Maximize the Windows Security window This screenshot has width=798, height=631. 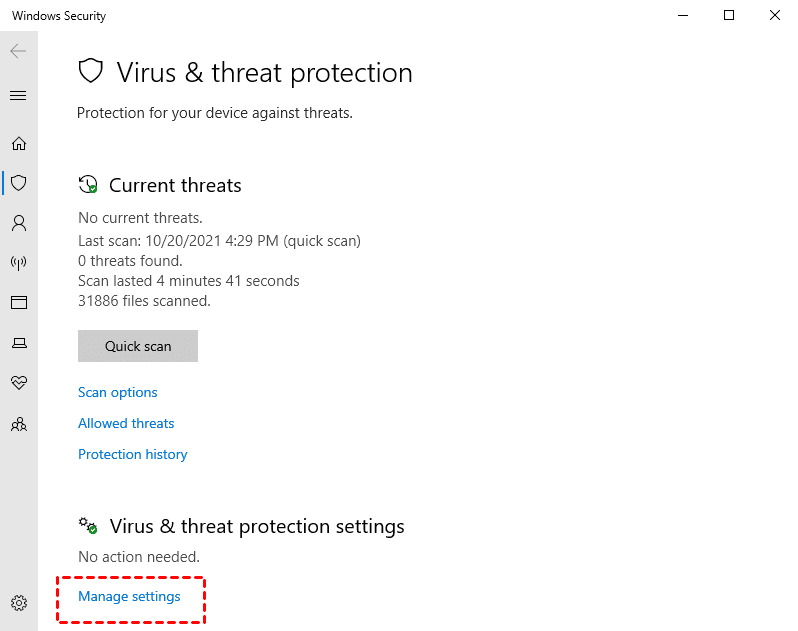click(729, 16)
